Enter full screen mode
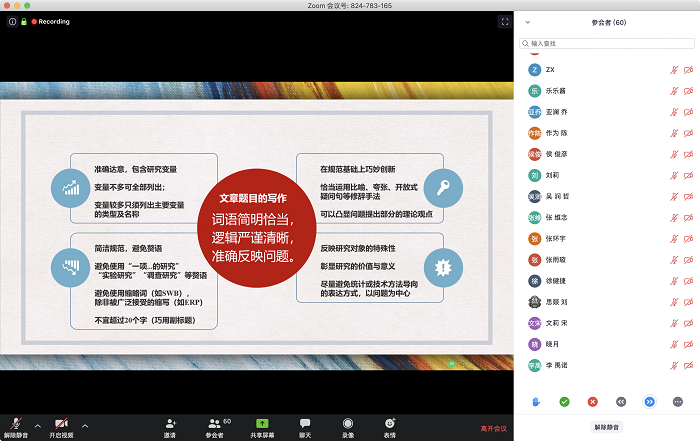 click(x=505, y=21)
